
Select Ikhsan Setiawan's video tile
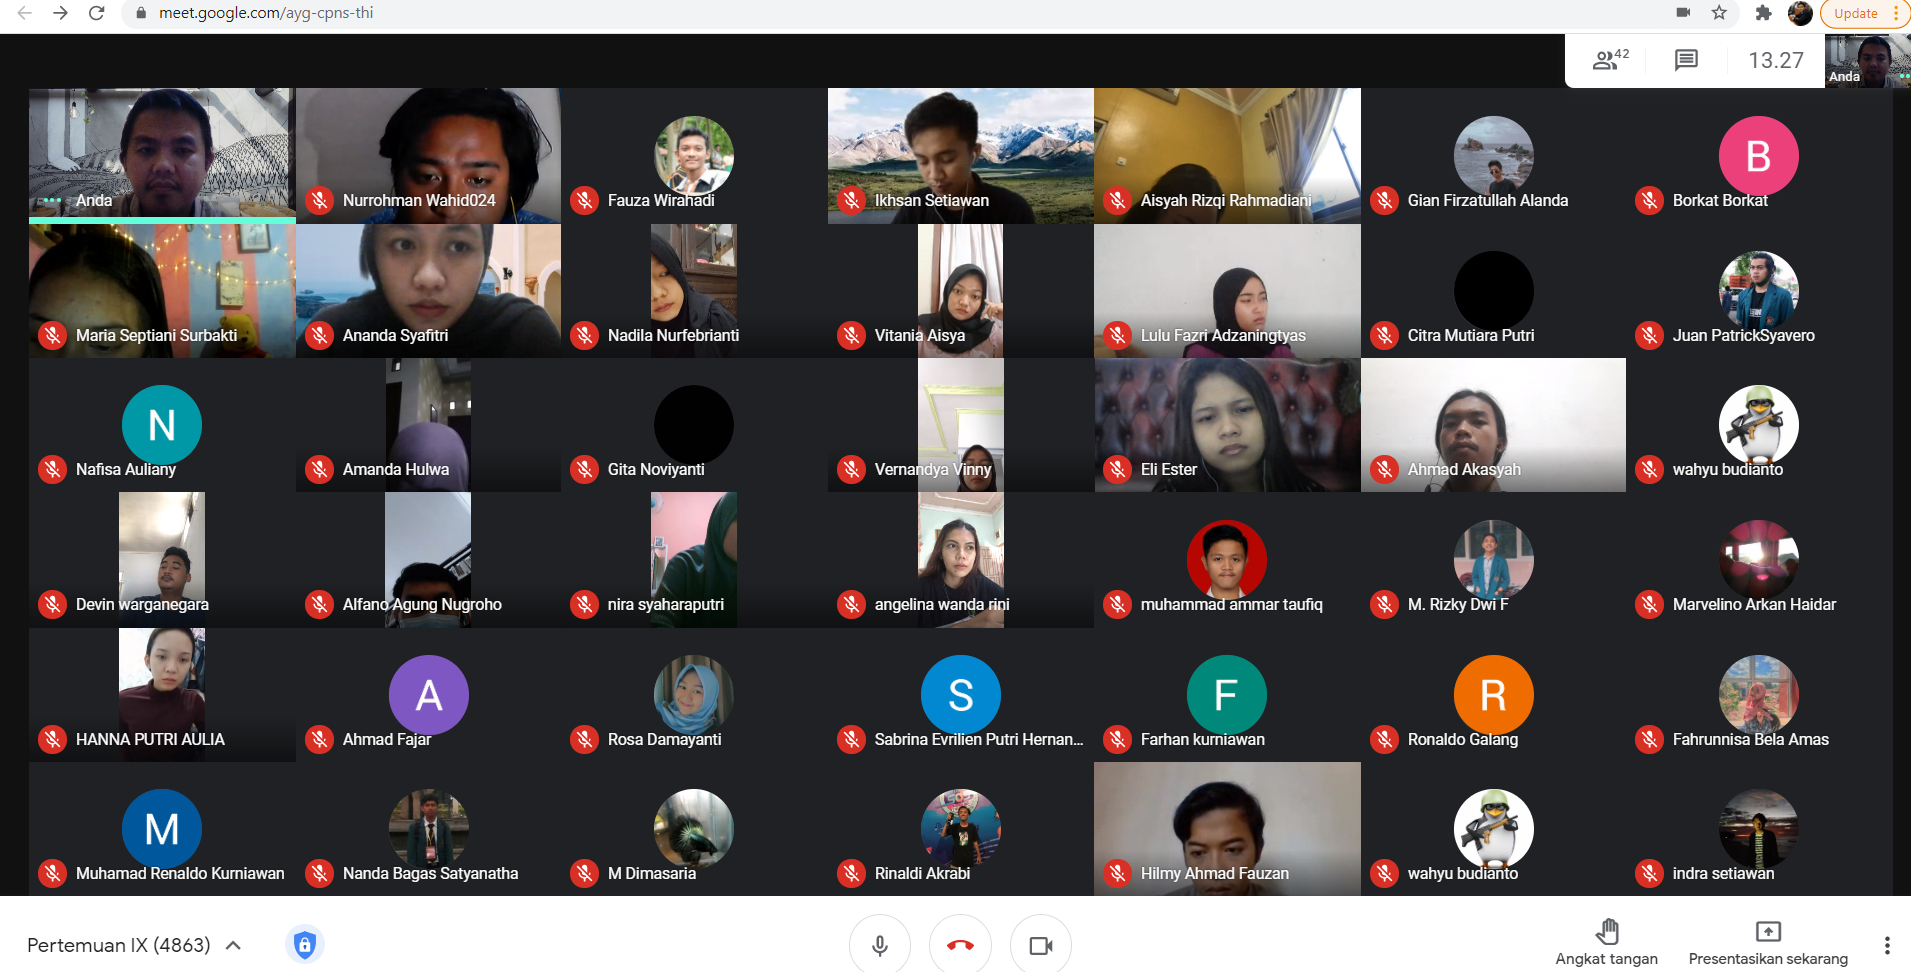pyautogui.click(x=960, y=155)
